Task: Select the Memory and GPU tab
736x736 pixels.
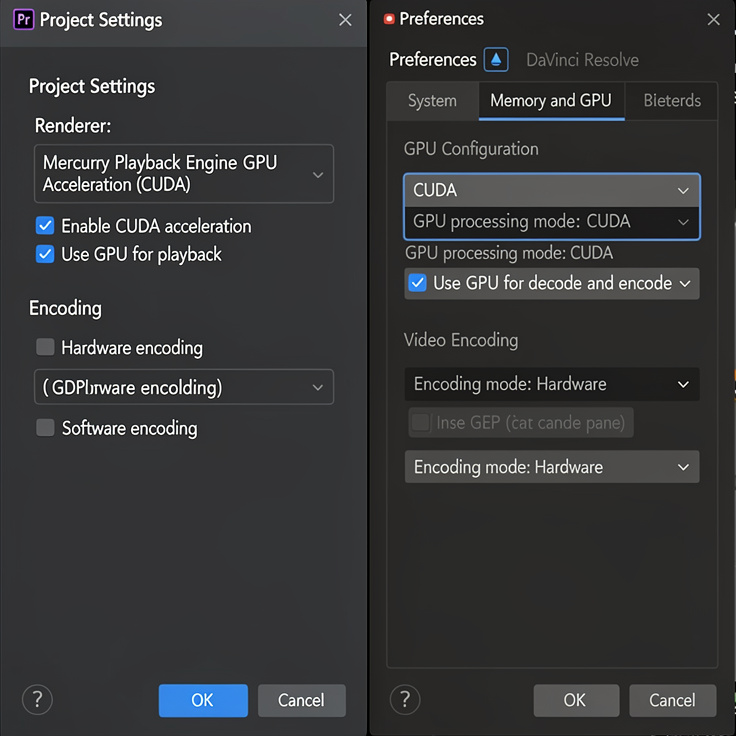Action: tap(551, 101)
